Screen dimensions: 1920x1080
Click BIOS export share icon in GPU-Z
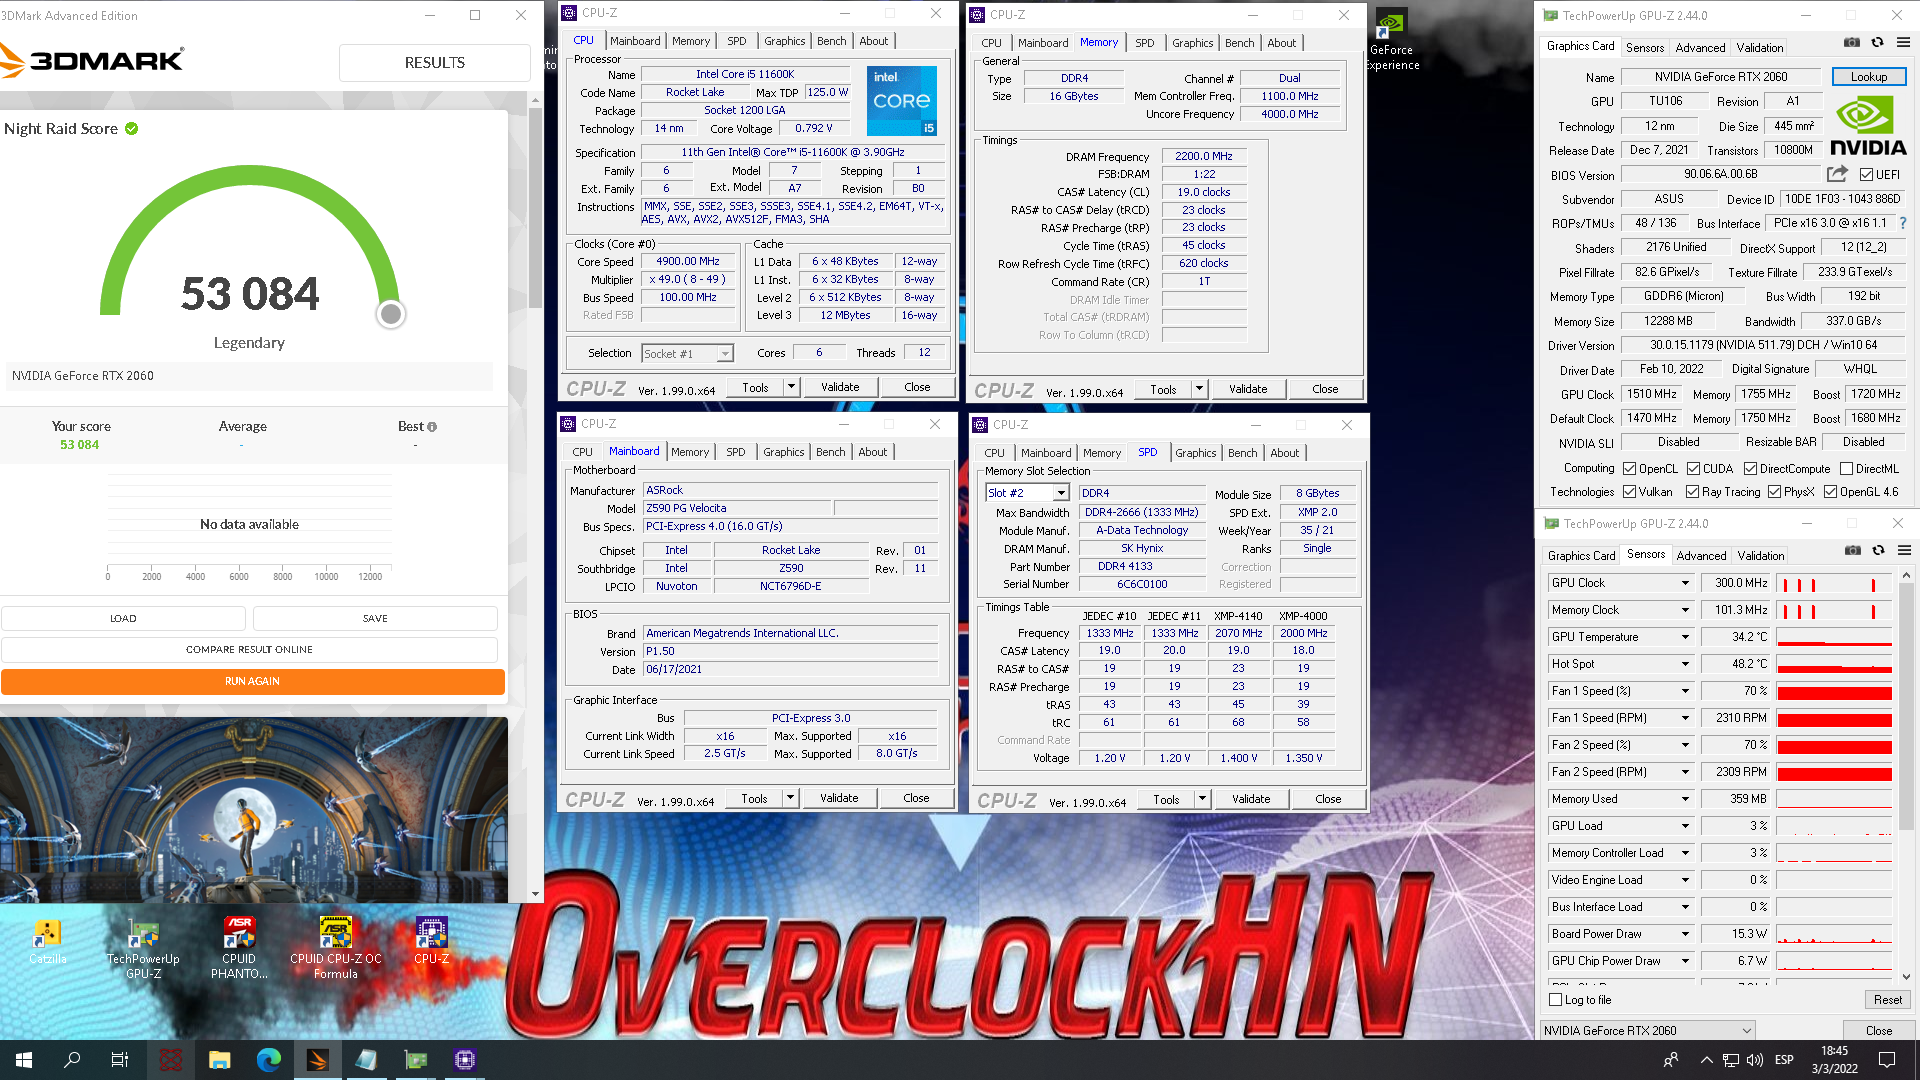click(1837, 174)
